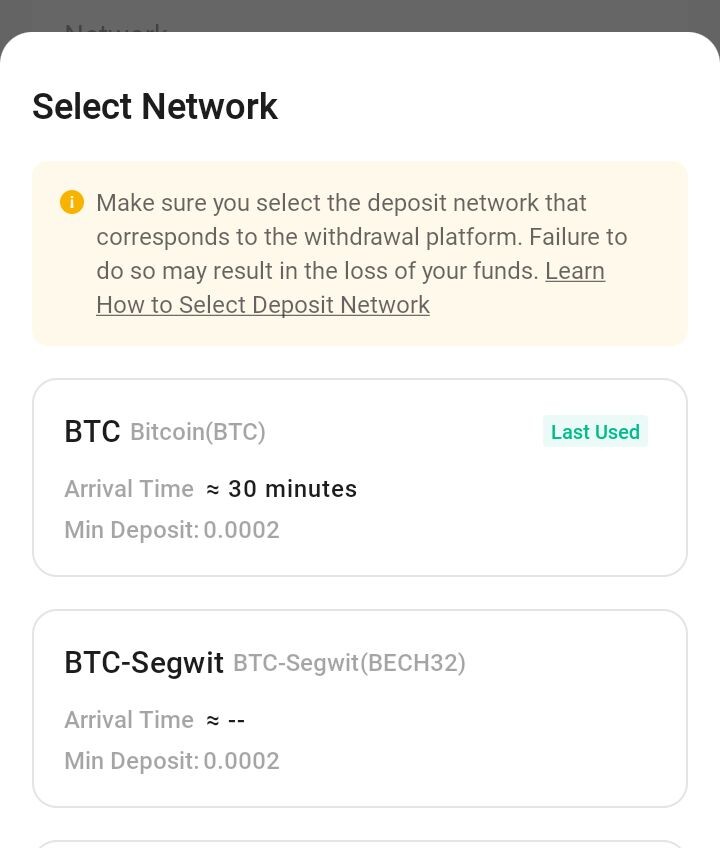Tap Min Deposit 0.0002 on BTC card
The image size is (720, 857).
click(172, 530)
